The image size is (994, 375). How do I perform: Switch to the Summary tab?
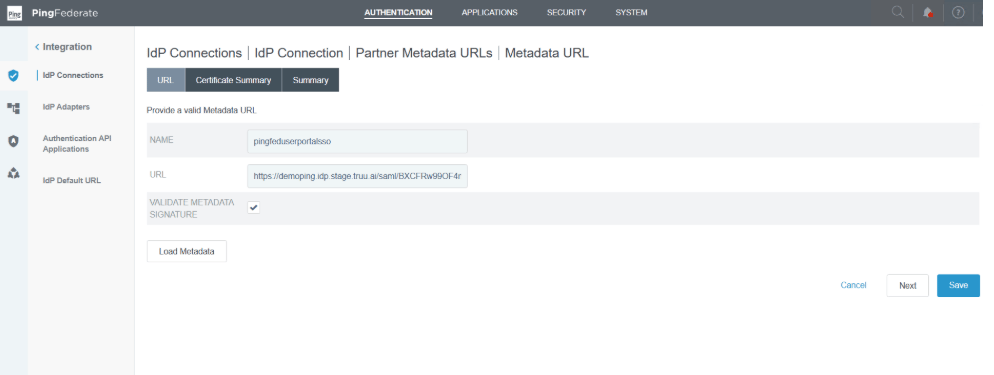[311, 80]
